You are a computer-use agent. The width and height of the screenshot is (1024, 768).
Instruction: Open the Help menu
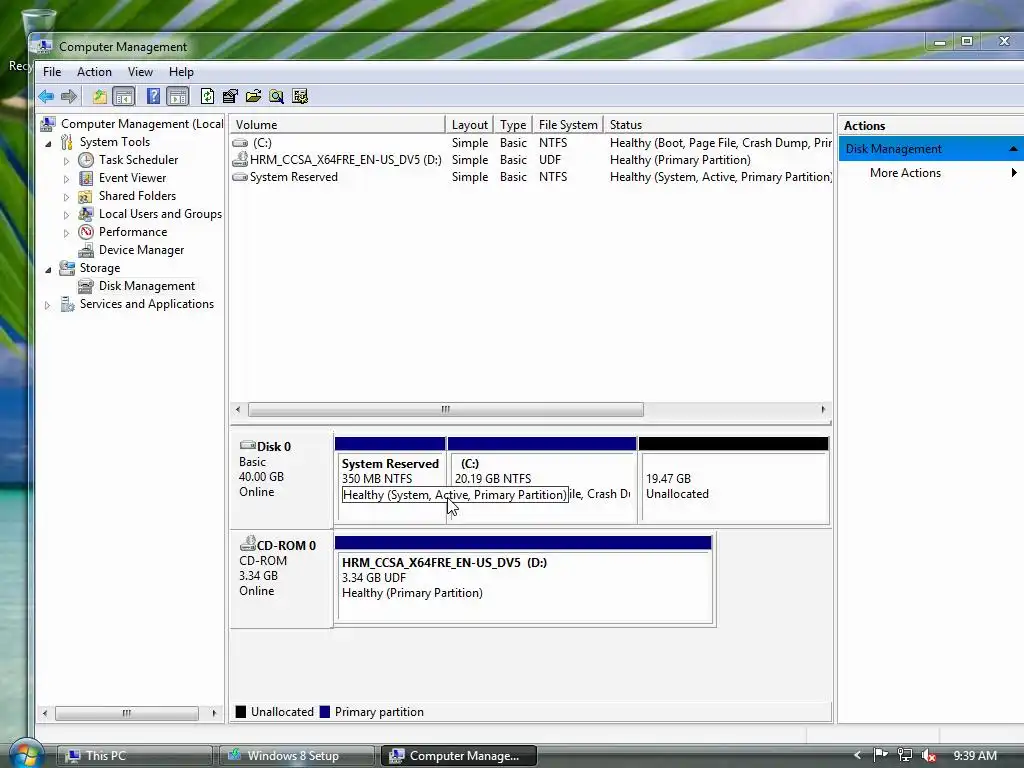click(181, 72)
